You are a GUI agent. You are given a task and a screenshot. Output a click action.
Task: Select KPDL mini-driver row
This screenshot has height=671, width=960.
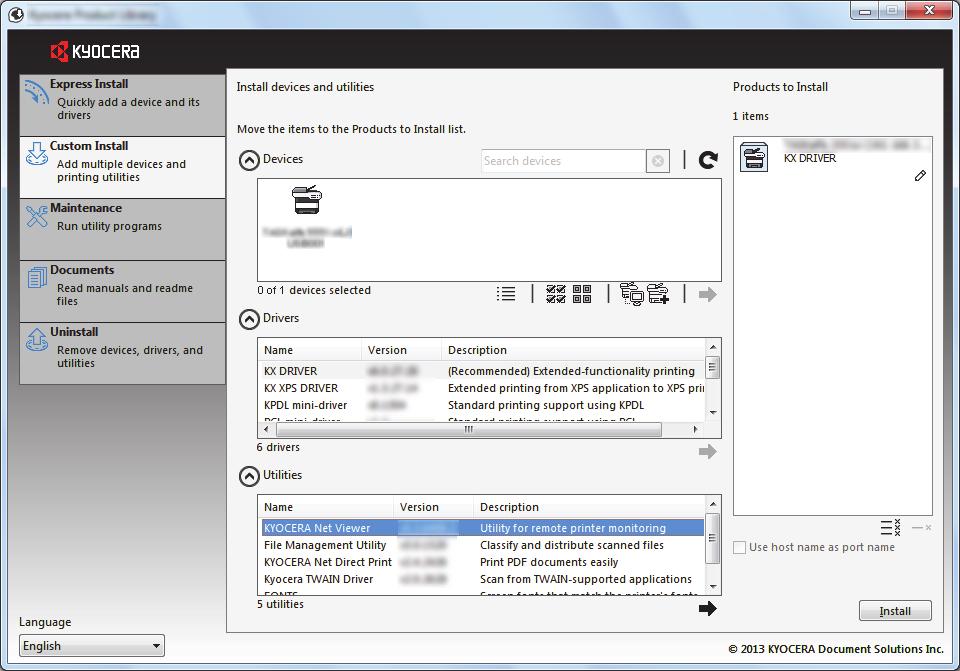pyautogui.click(x=482, y=405)
